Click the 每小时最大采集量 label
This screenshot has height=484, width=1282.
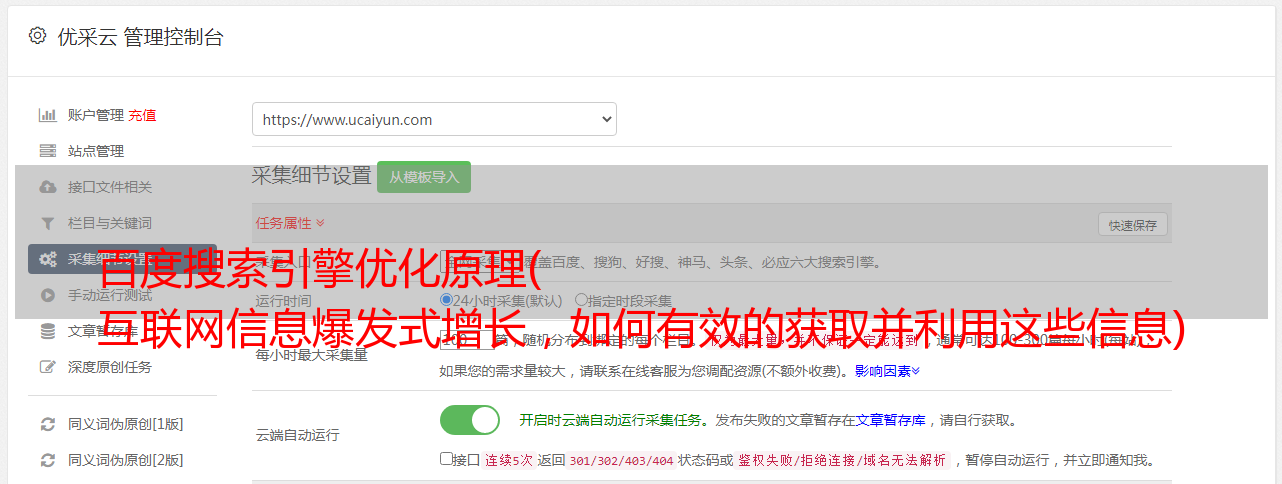tap(311, 355)
